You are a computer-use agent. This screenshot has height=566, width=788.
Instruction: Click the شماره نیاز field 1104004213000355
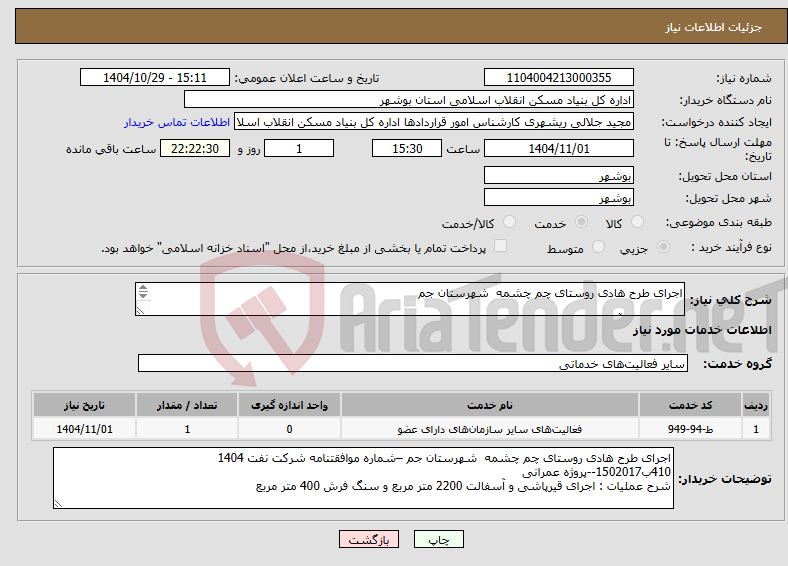(x=558, y=77)
